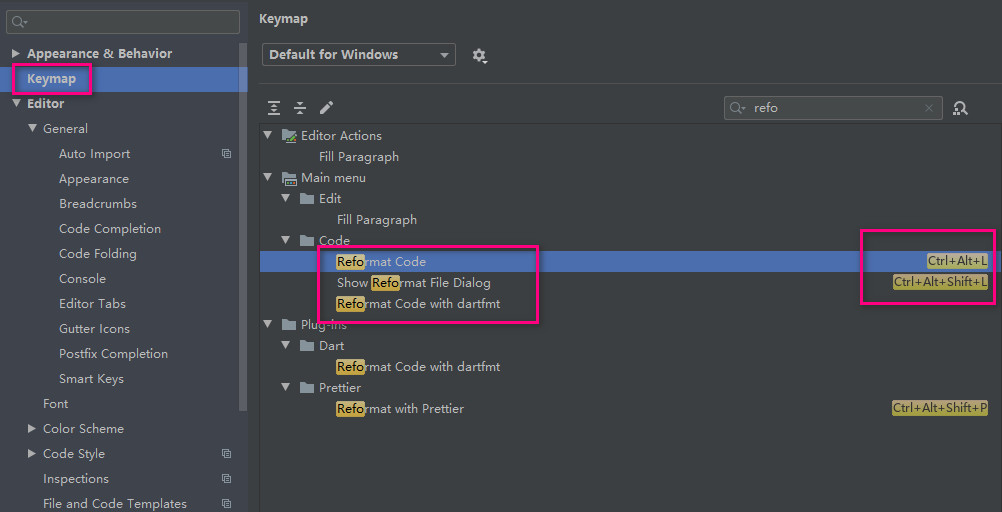Click the magnifier icon in settings search box
This screenshot has width=1002, height=512.
click(x=19, y=22)
